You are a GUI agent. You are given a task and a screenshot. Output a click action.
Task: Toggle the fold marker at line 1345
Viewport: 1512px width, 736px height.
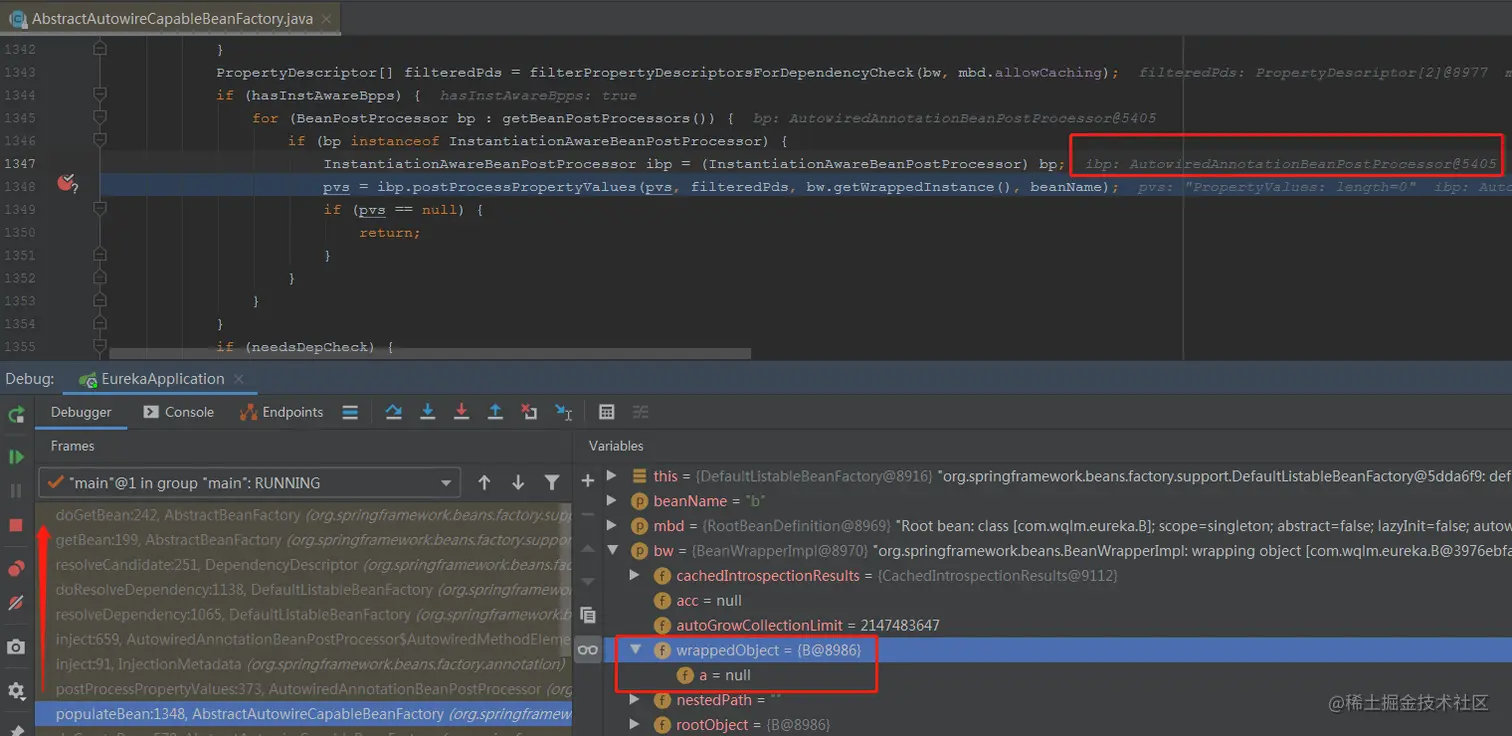(x=99, y=117)
